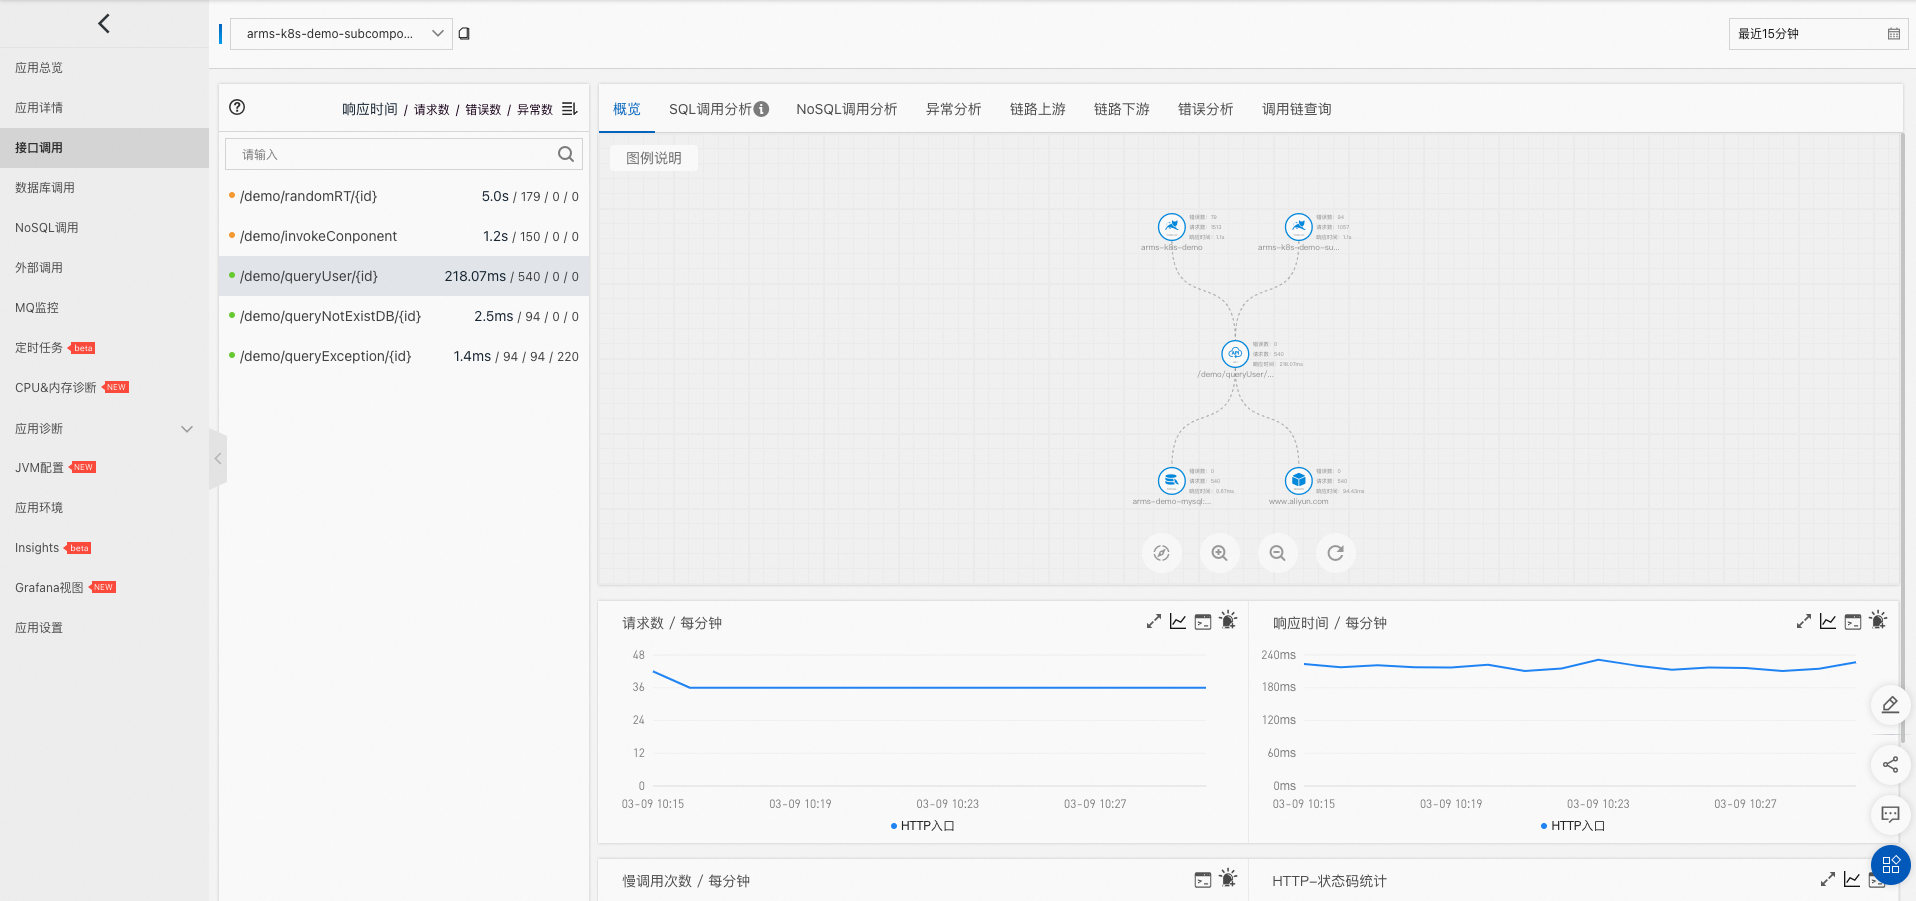Click the line-chart icon on HTTP-状态码统计 chart

point(1852,880)
